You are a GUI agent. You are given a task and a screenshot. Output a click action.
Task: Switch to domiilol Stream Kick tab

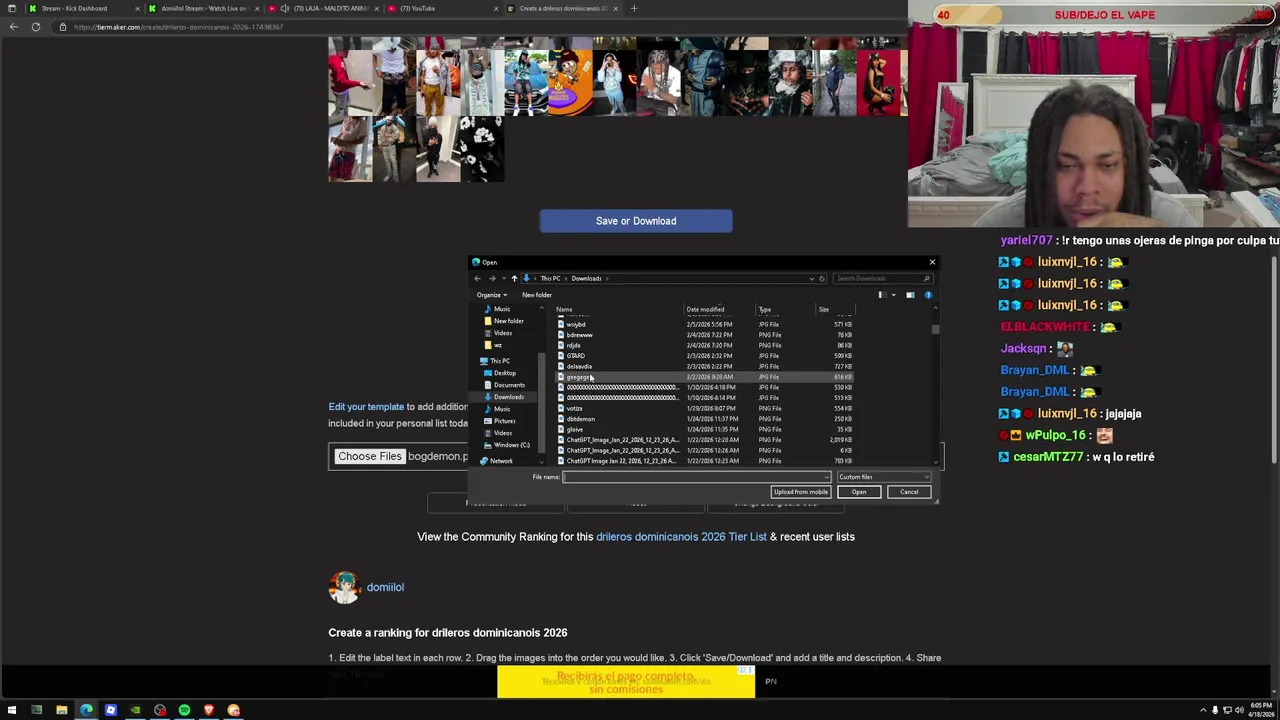pyautogui.click(x=203, y=8)
